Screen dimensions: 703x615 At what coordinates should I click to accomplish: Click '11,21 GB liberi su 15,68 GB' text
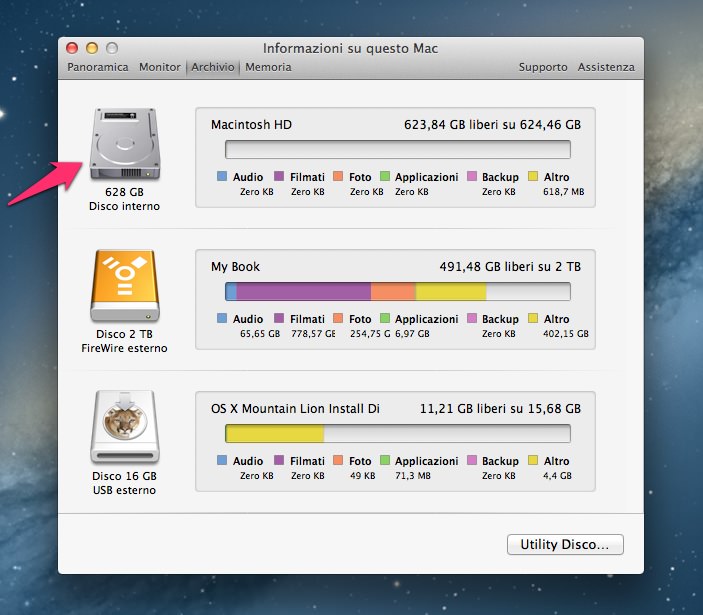pos(500,408)
